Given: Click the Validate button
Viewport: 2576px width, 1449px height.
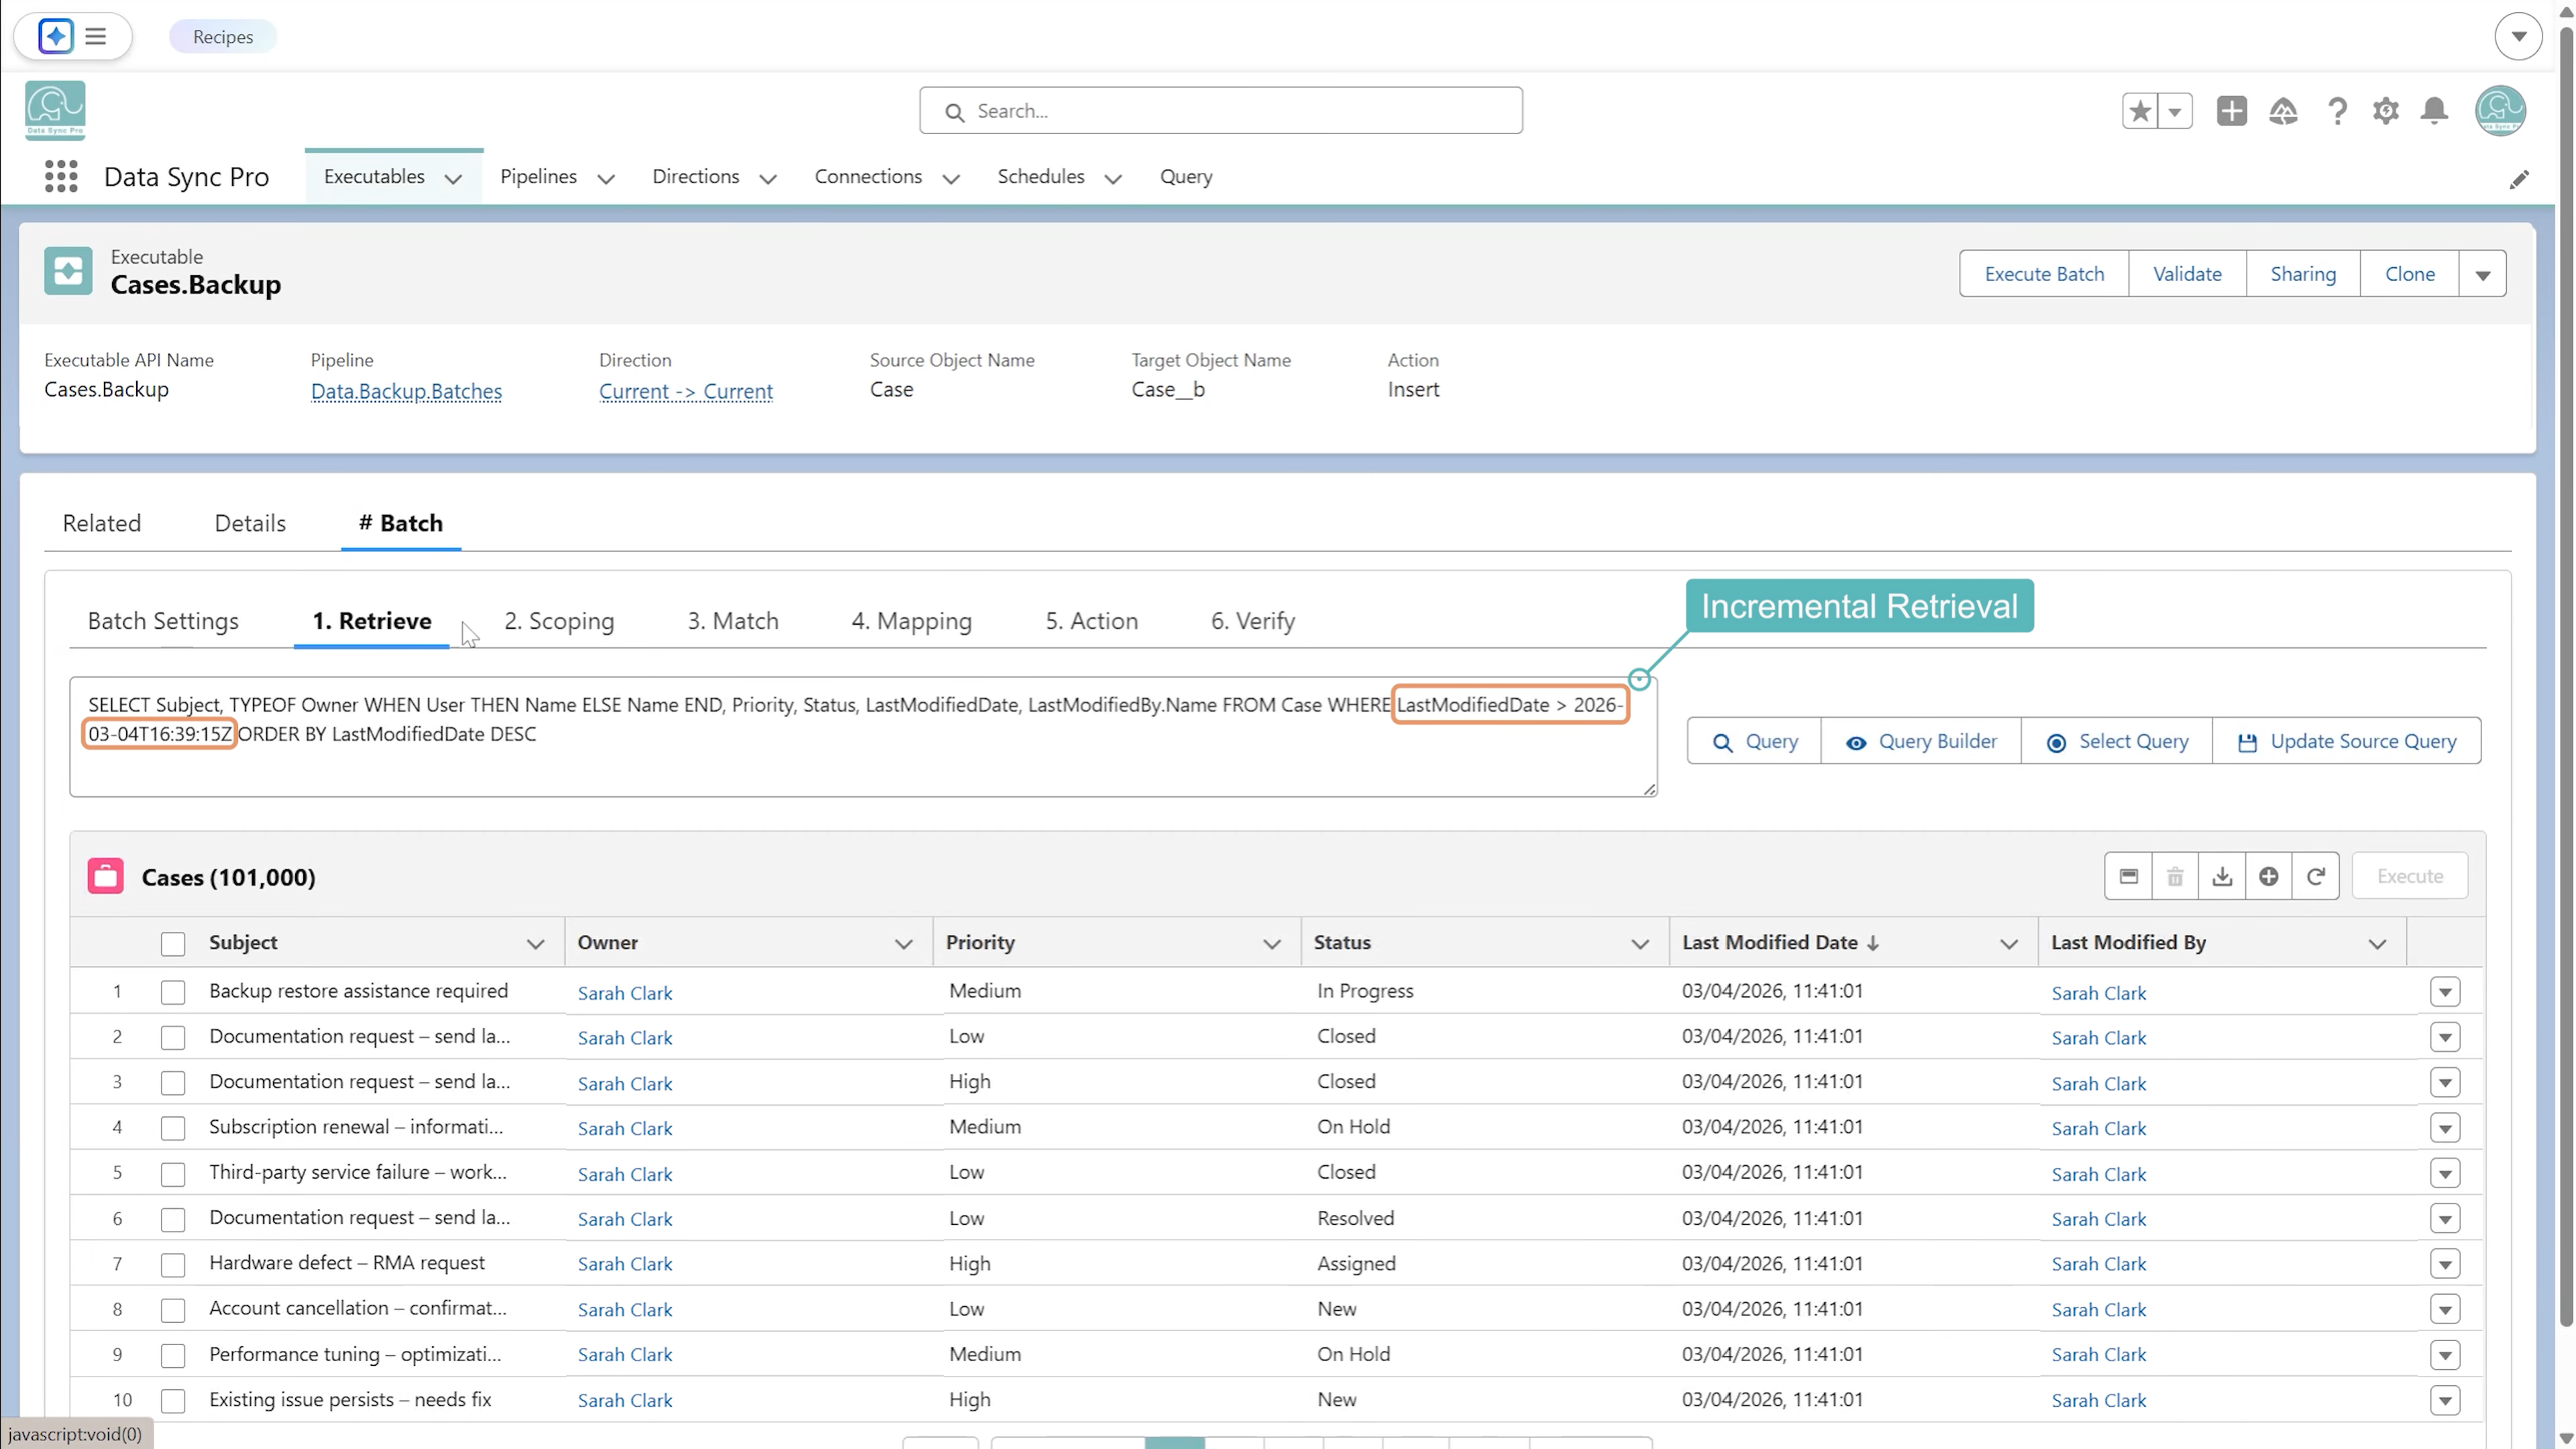Looking at the screenshot, I should pyautogui.click(x=2187, y=274).
